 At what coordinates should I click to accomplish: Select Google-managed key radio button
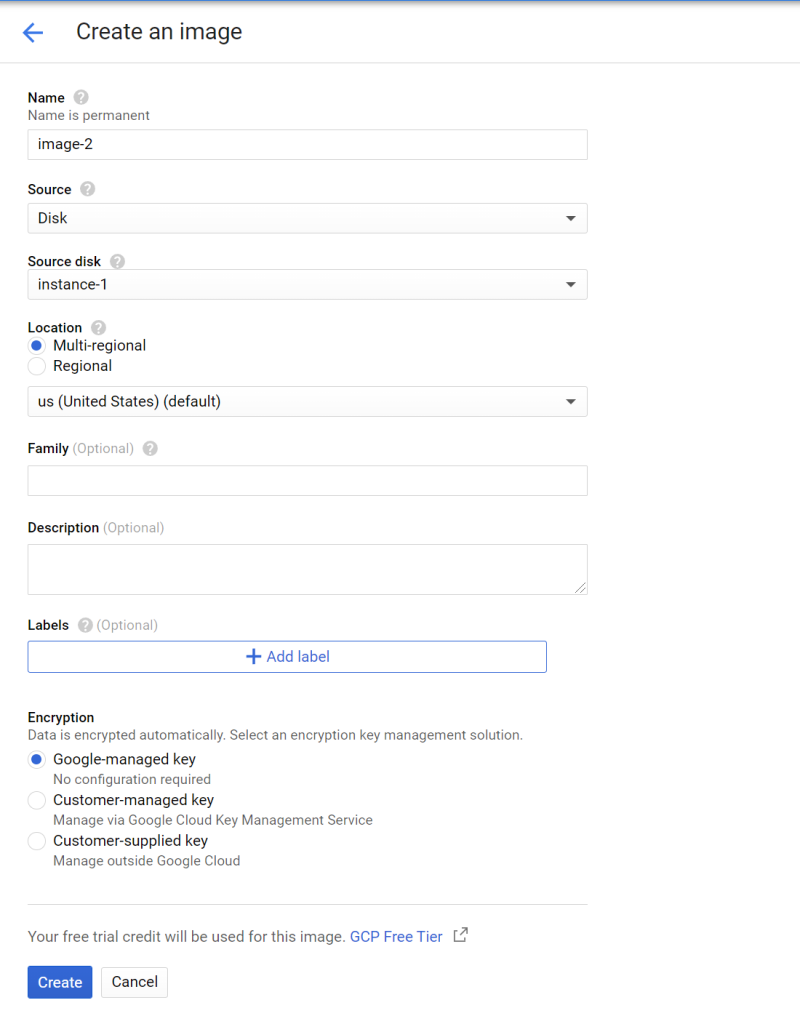point(37,759)
